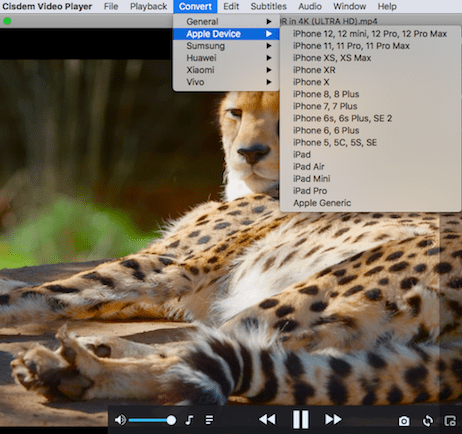The height and width of the screenshot is (434, 462).
Task: Open the Subtitles menu
Action: click(x=268, y=6)
